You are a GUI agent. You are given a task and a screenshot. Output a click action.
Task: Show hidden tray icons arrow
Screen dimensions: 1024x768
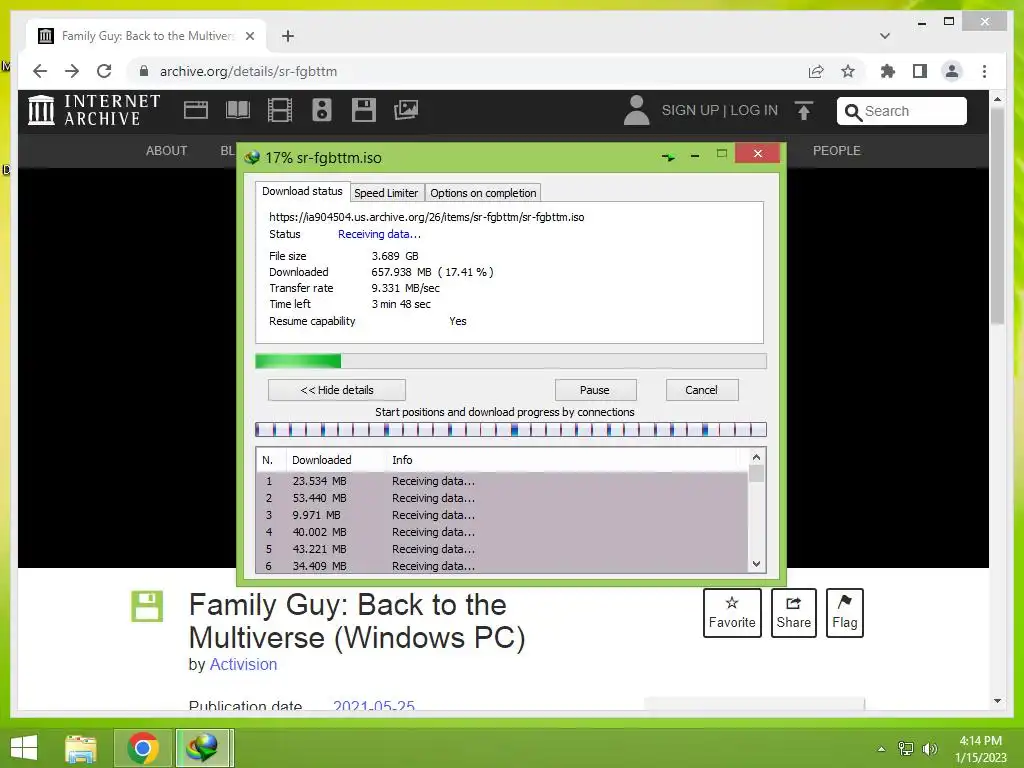pos(882,749)
